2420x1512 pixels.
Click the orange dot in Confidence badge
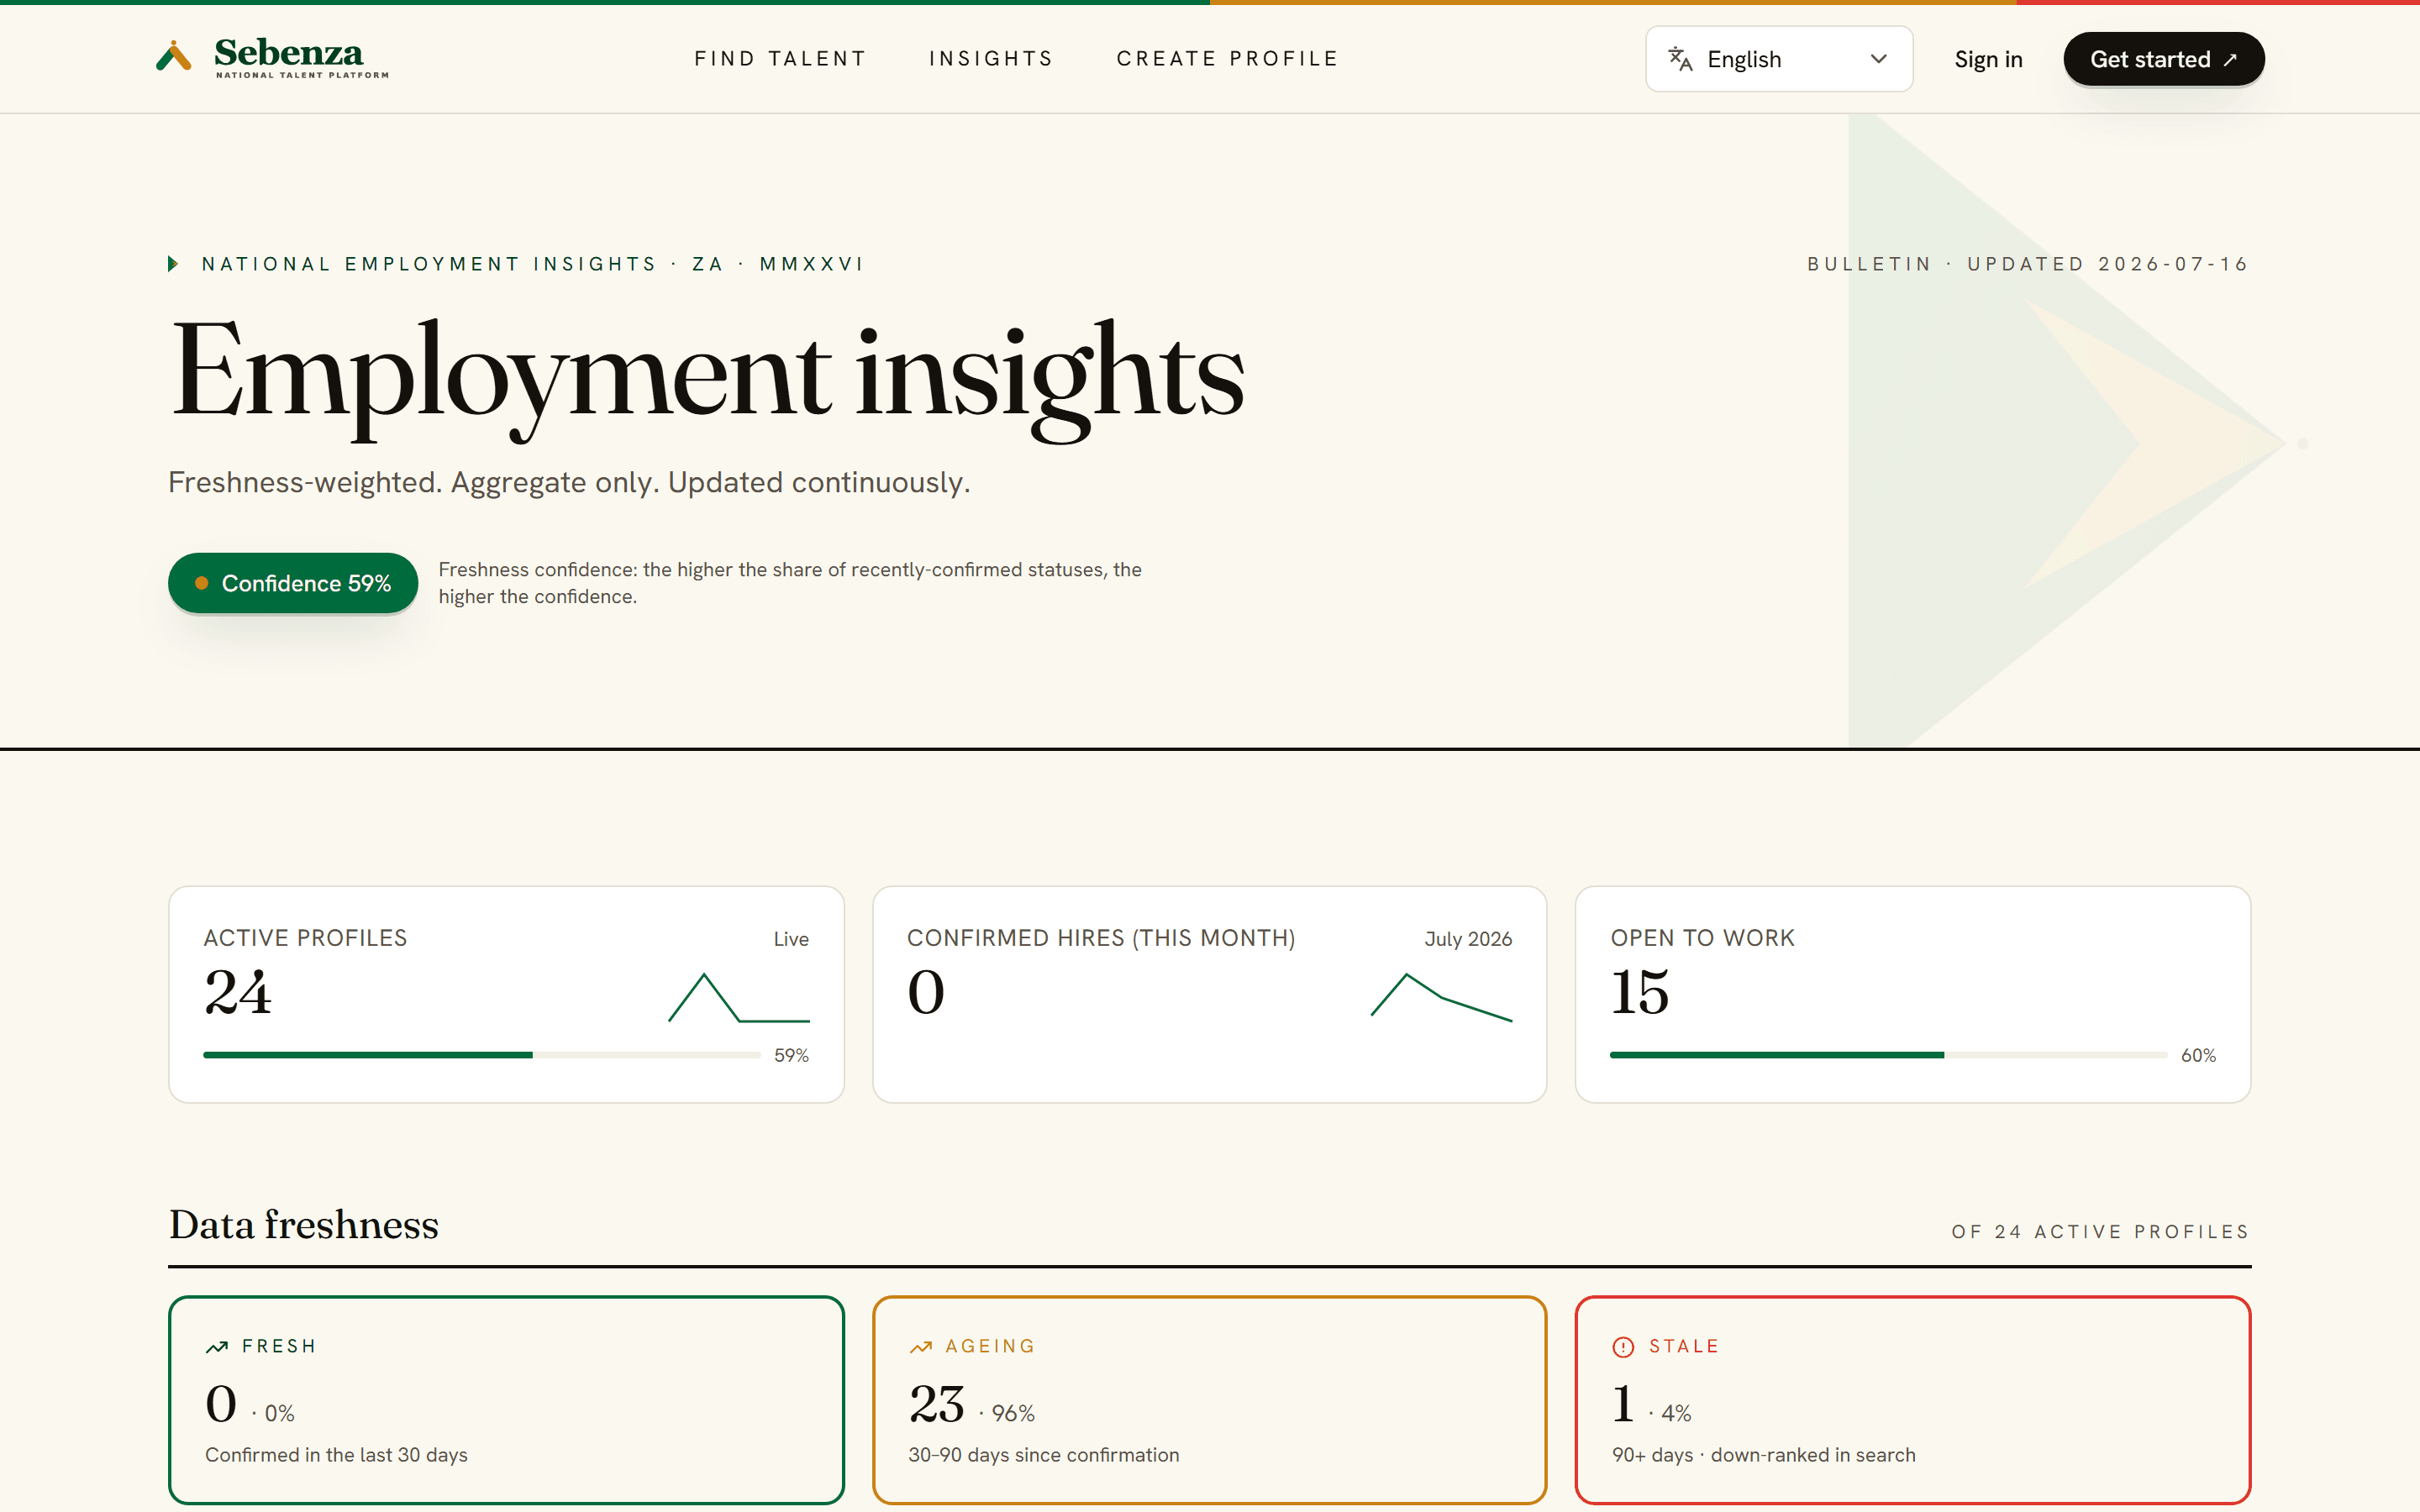pyautogui.click(x=201, y=583)
